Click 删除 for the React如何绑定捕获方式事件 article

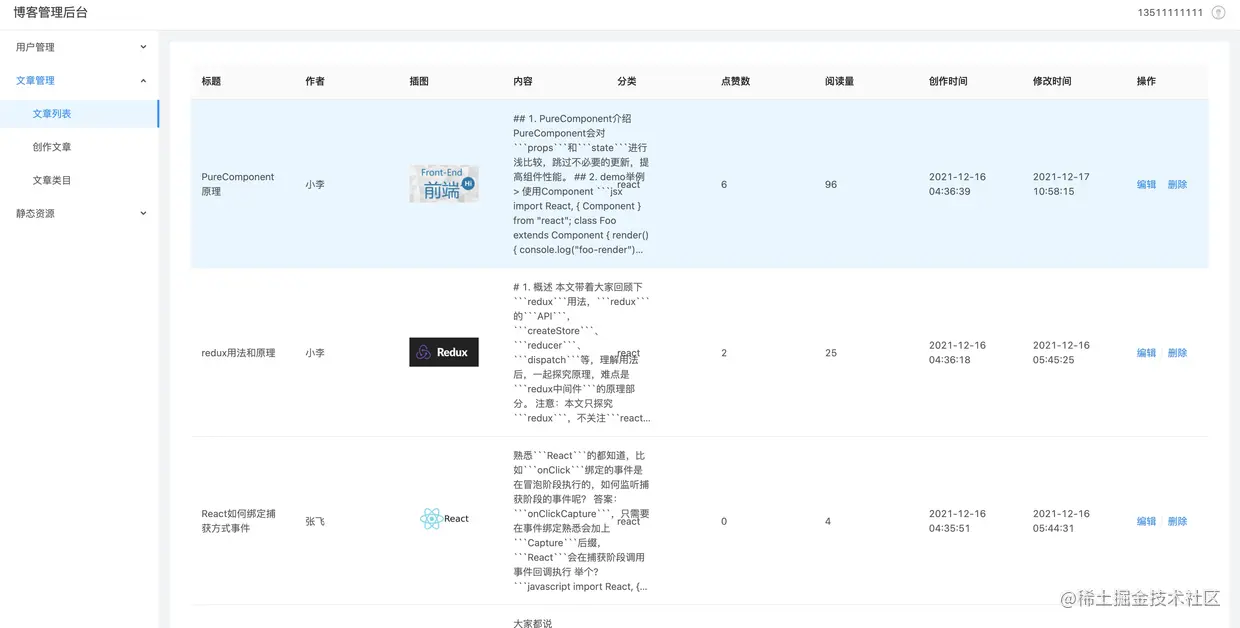pos(1177,521)
